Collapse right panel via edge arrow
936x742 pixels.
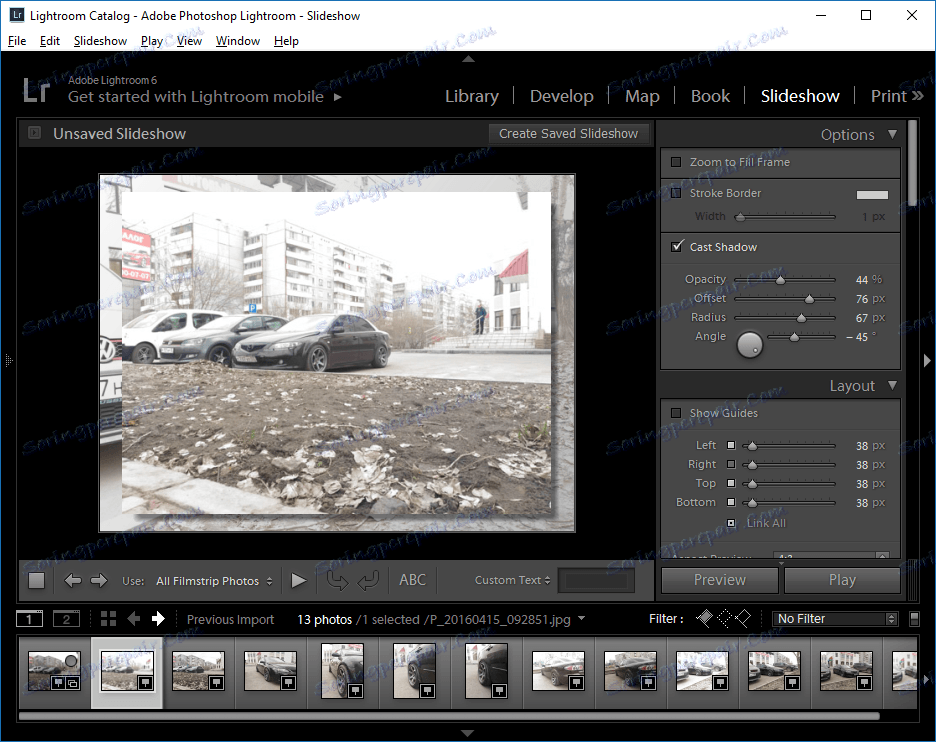click(x=926, y=361)
